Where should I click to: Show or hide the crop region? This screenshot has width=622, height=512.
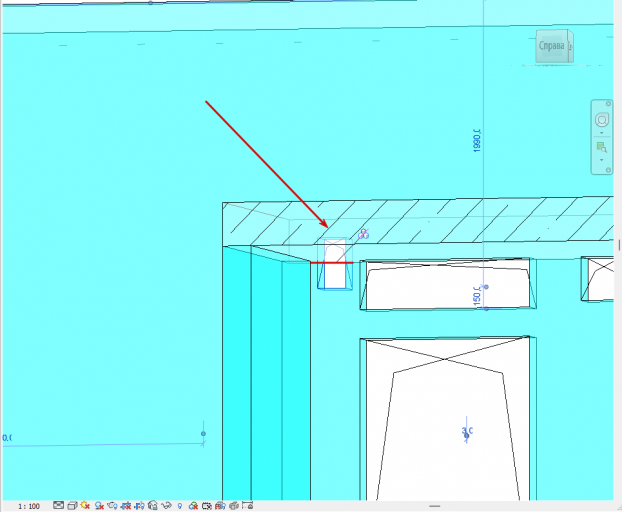click(140, 506)
